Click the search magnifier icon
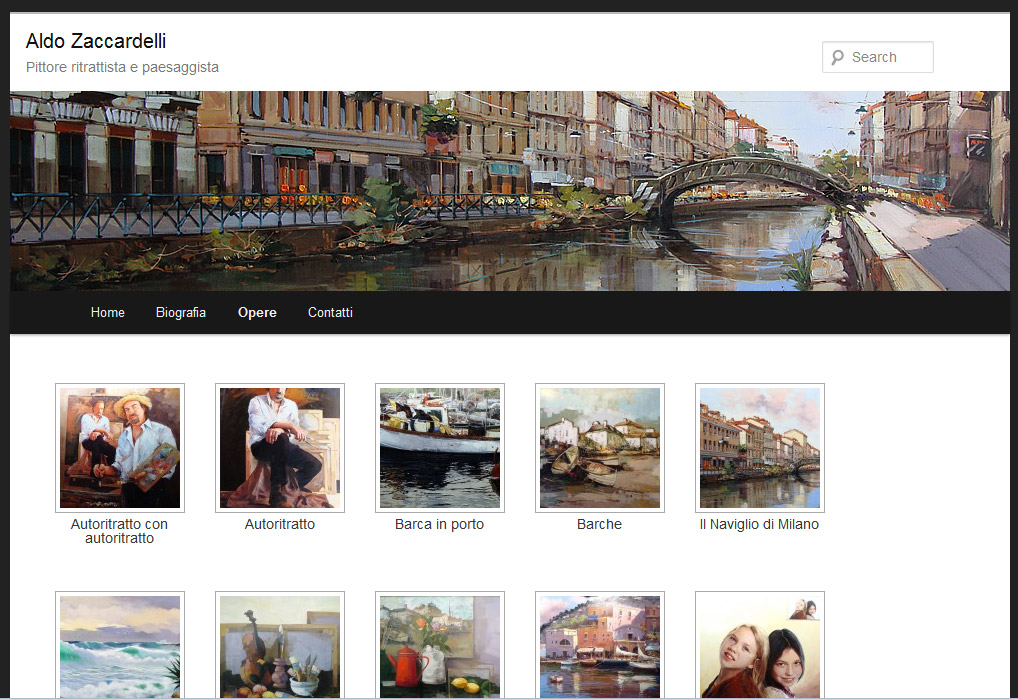 click(x=837, y=57)
